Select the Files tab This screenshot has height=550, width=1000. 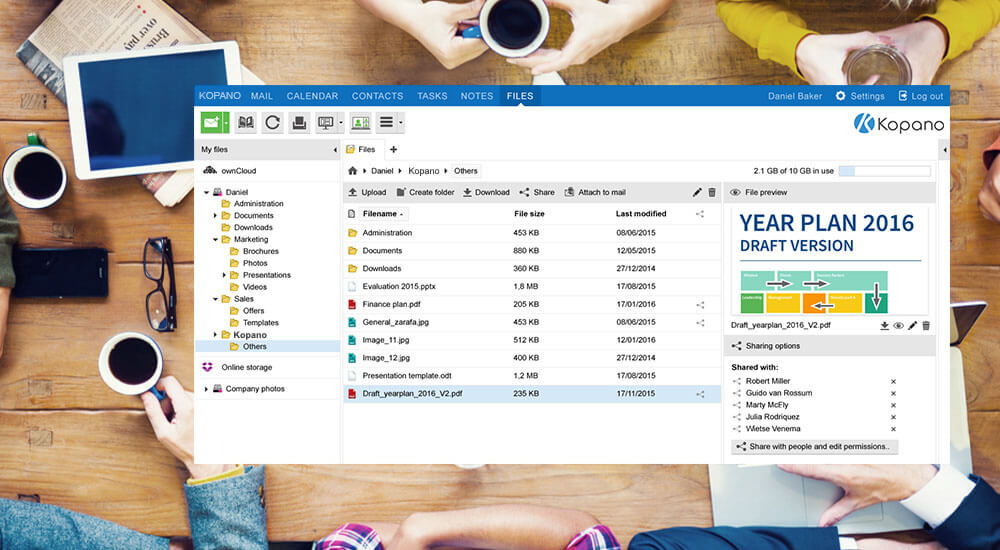pyautogui.click(x=364, y=149)
